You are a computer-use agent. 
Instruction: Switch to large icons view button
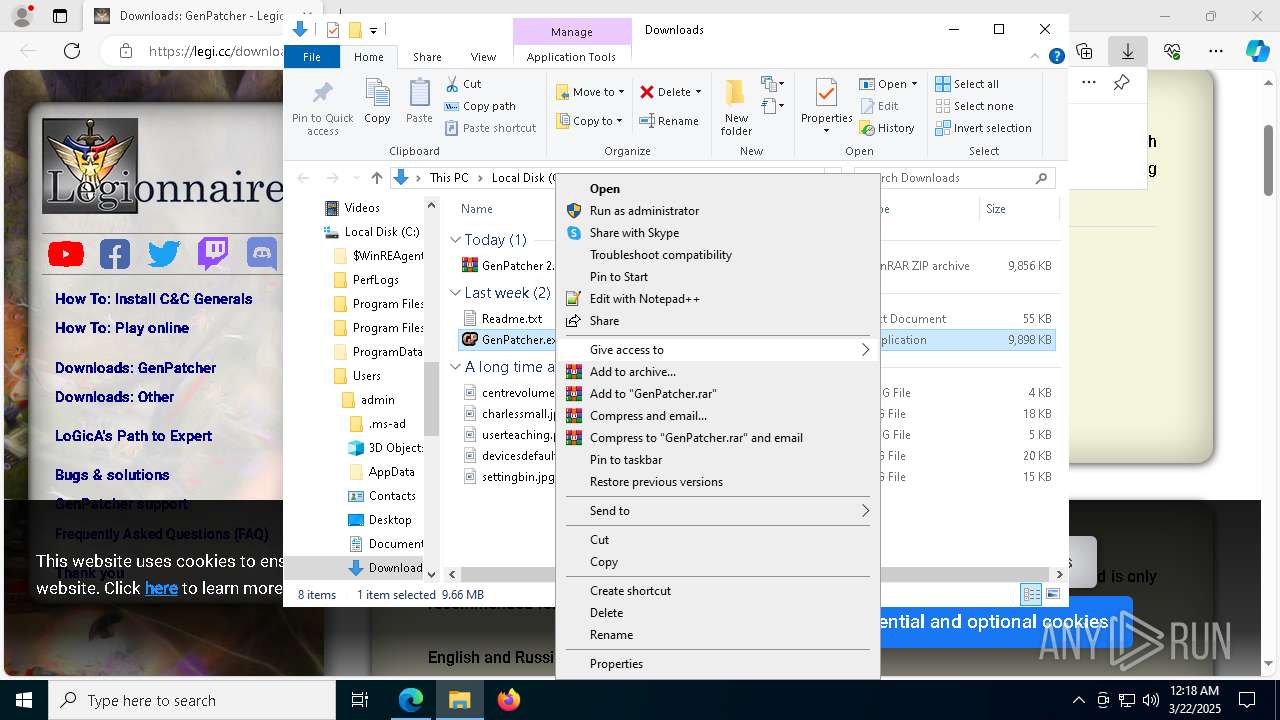(1053, 595)
